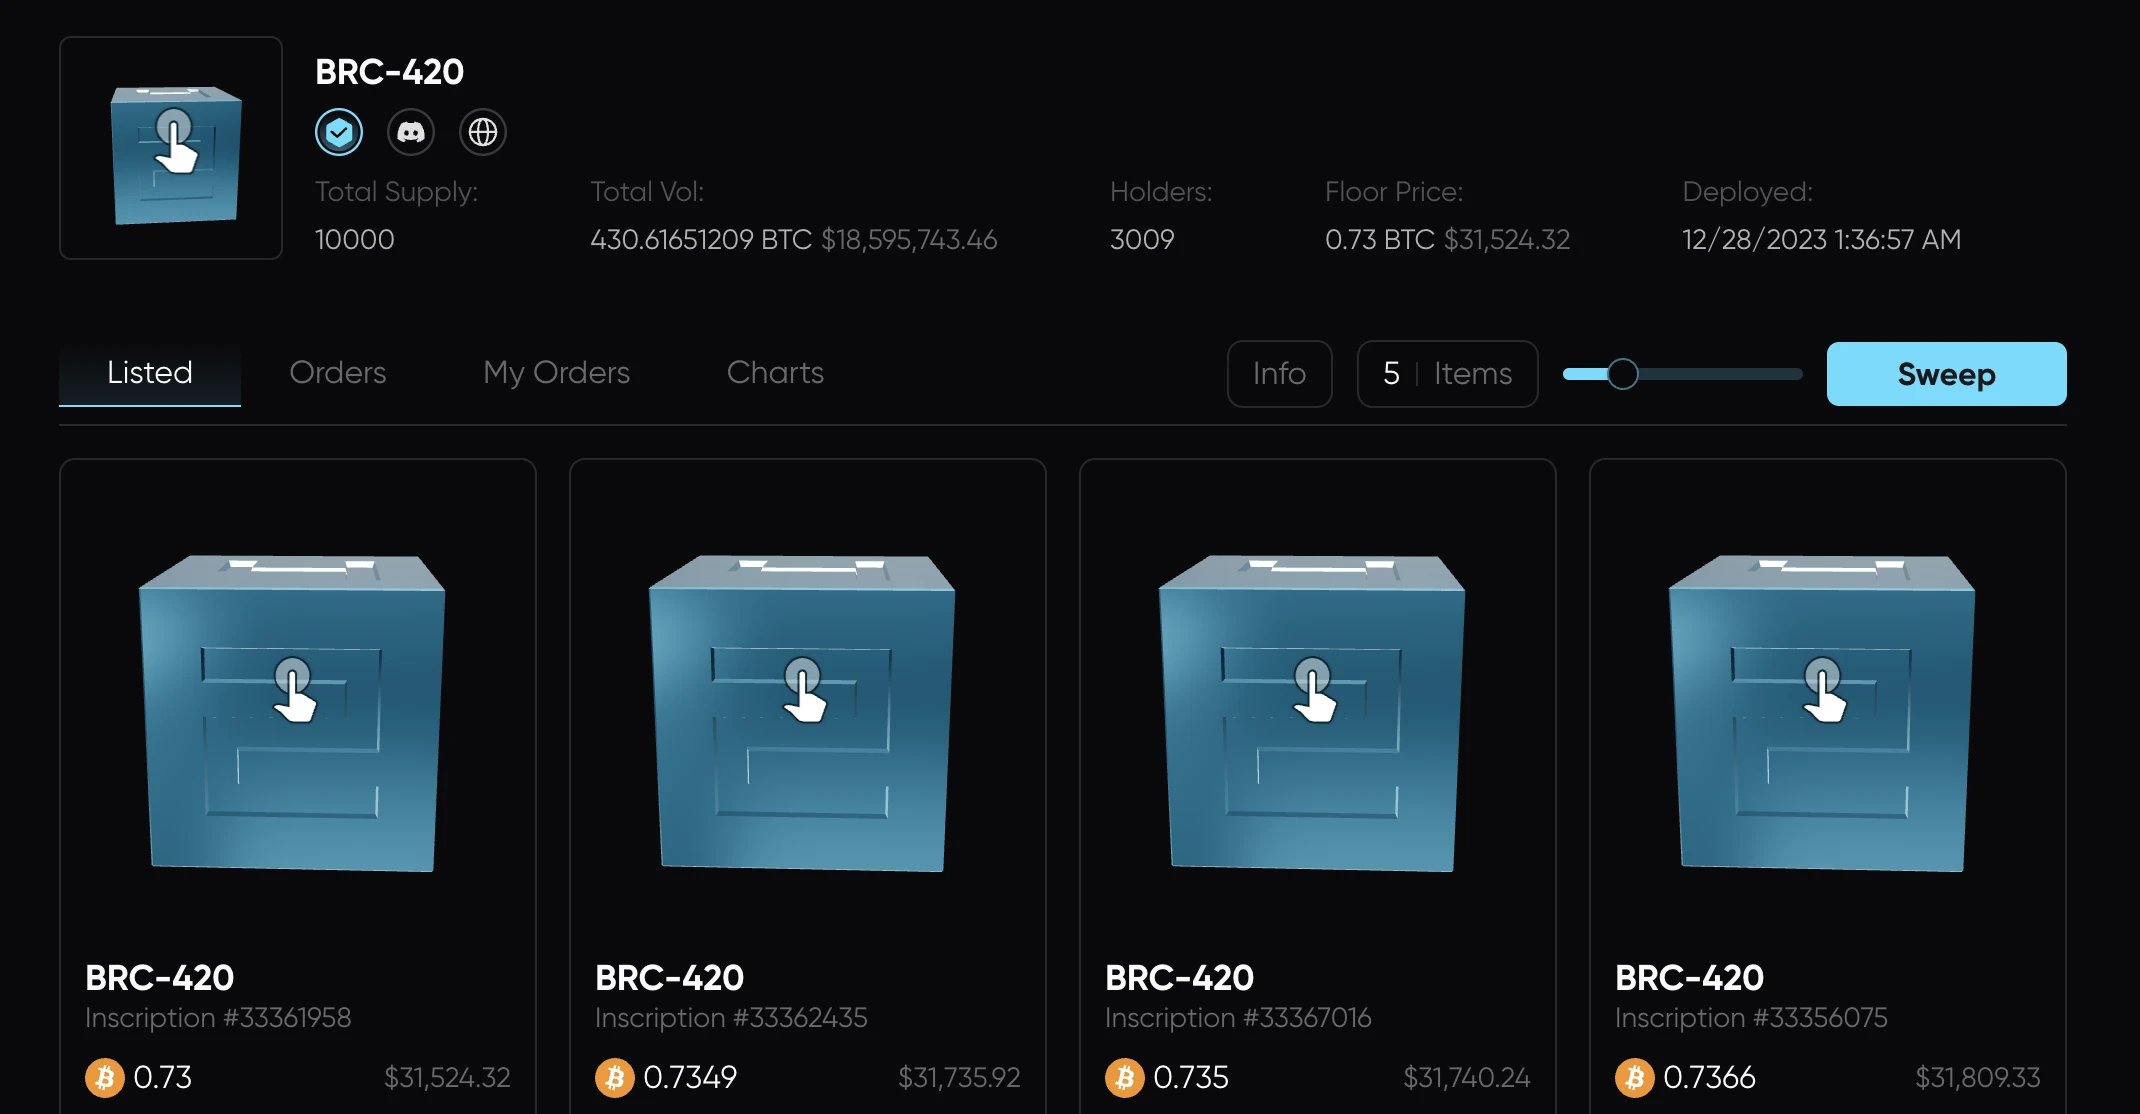
Task: Show the Charts tab
Action: pyautogui.click(x=775, y=373)
